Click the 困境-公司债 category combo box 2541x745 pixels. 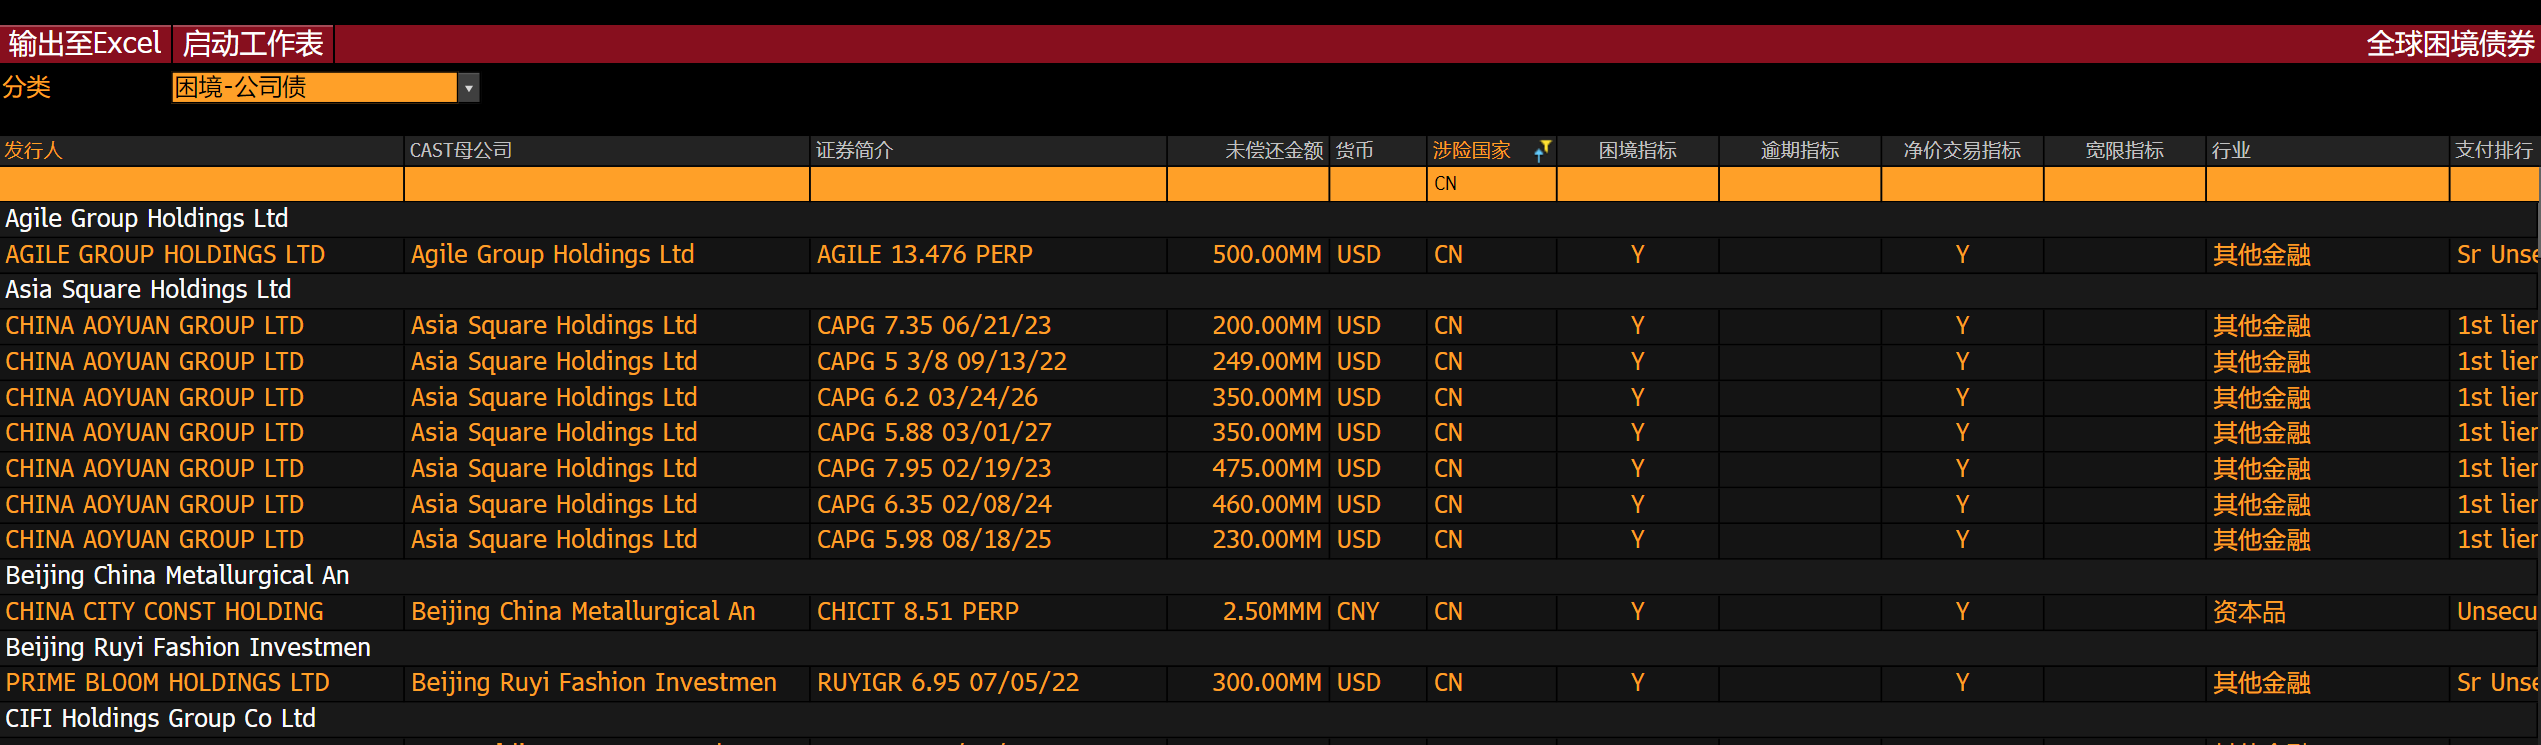pyautogui.click(x=314, y=88)
